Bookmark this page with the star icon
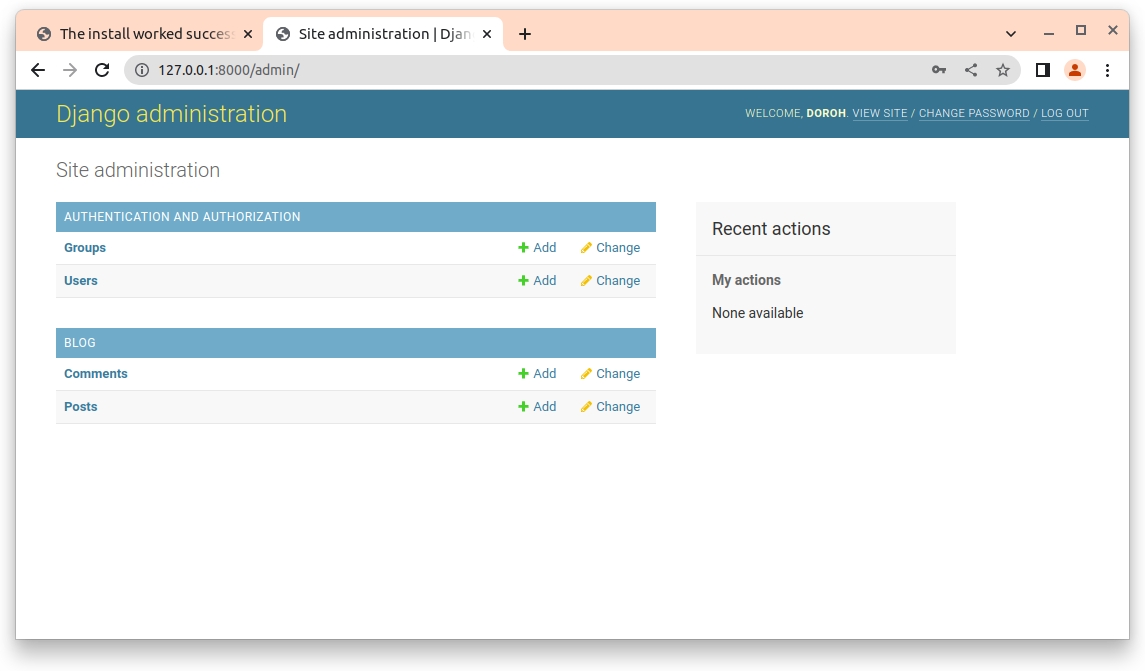This screenshot has height=671, width=1145. [x=1003, y=70]
